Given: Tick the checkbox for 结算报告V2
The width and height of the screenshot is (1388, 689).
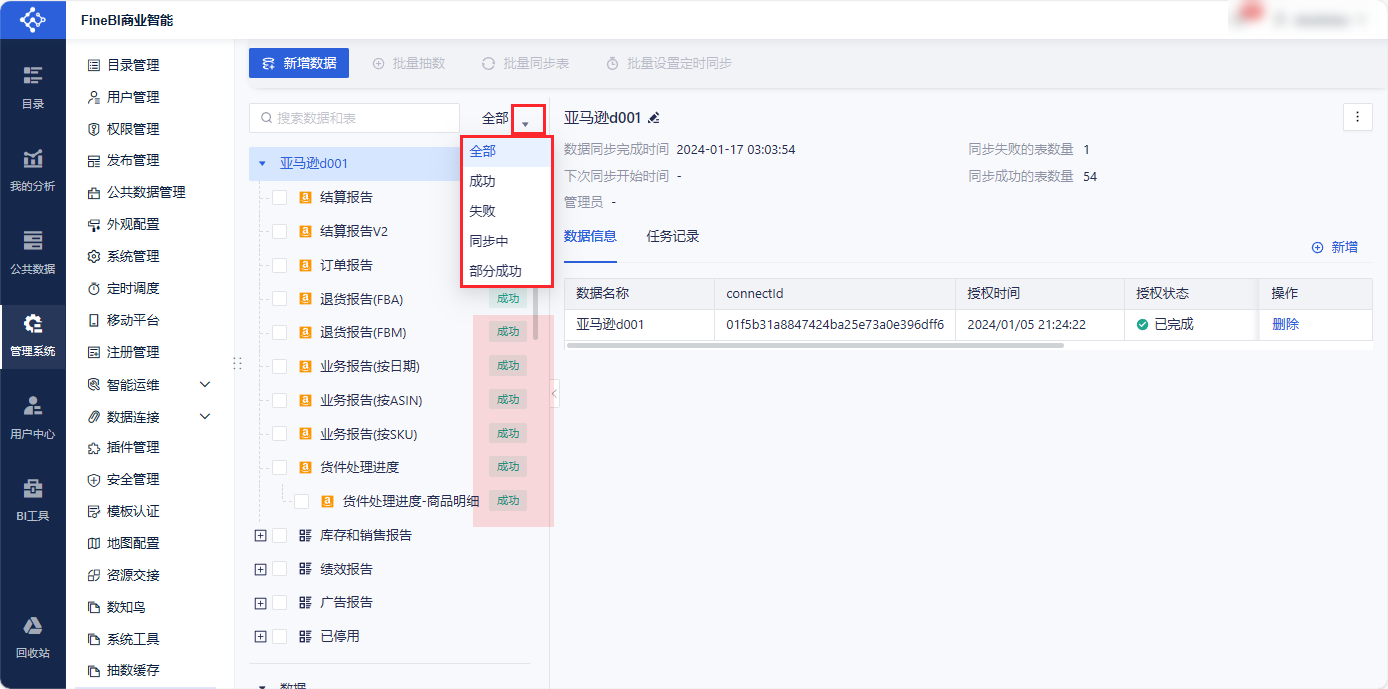Looking at the screenshot, I should click(x=279, y=231).
